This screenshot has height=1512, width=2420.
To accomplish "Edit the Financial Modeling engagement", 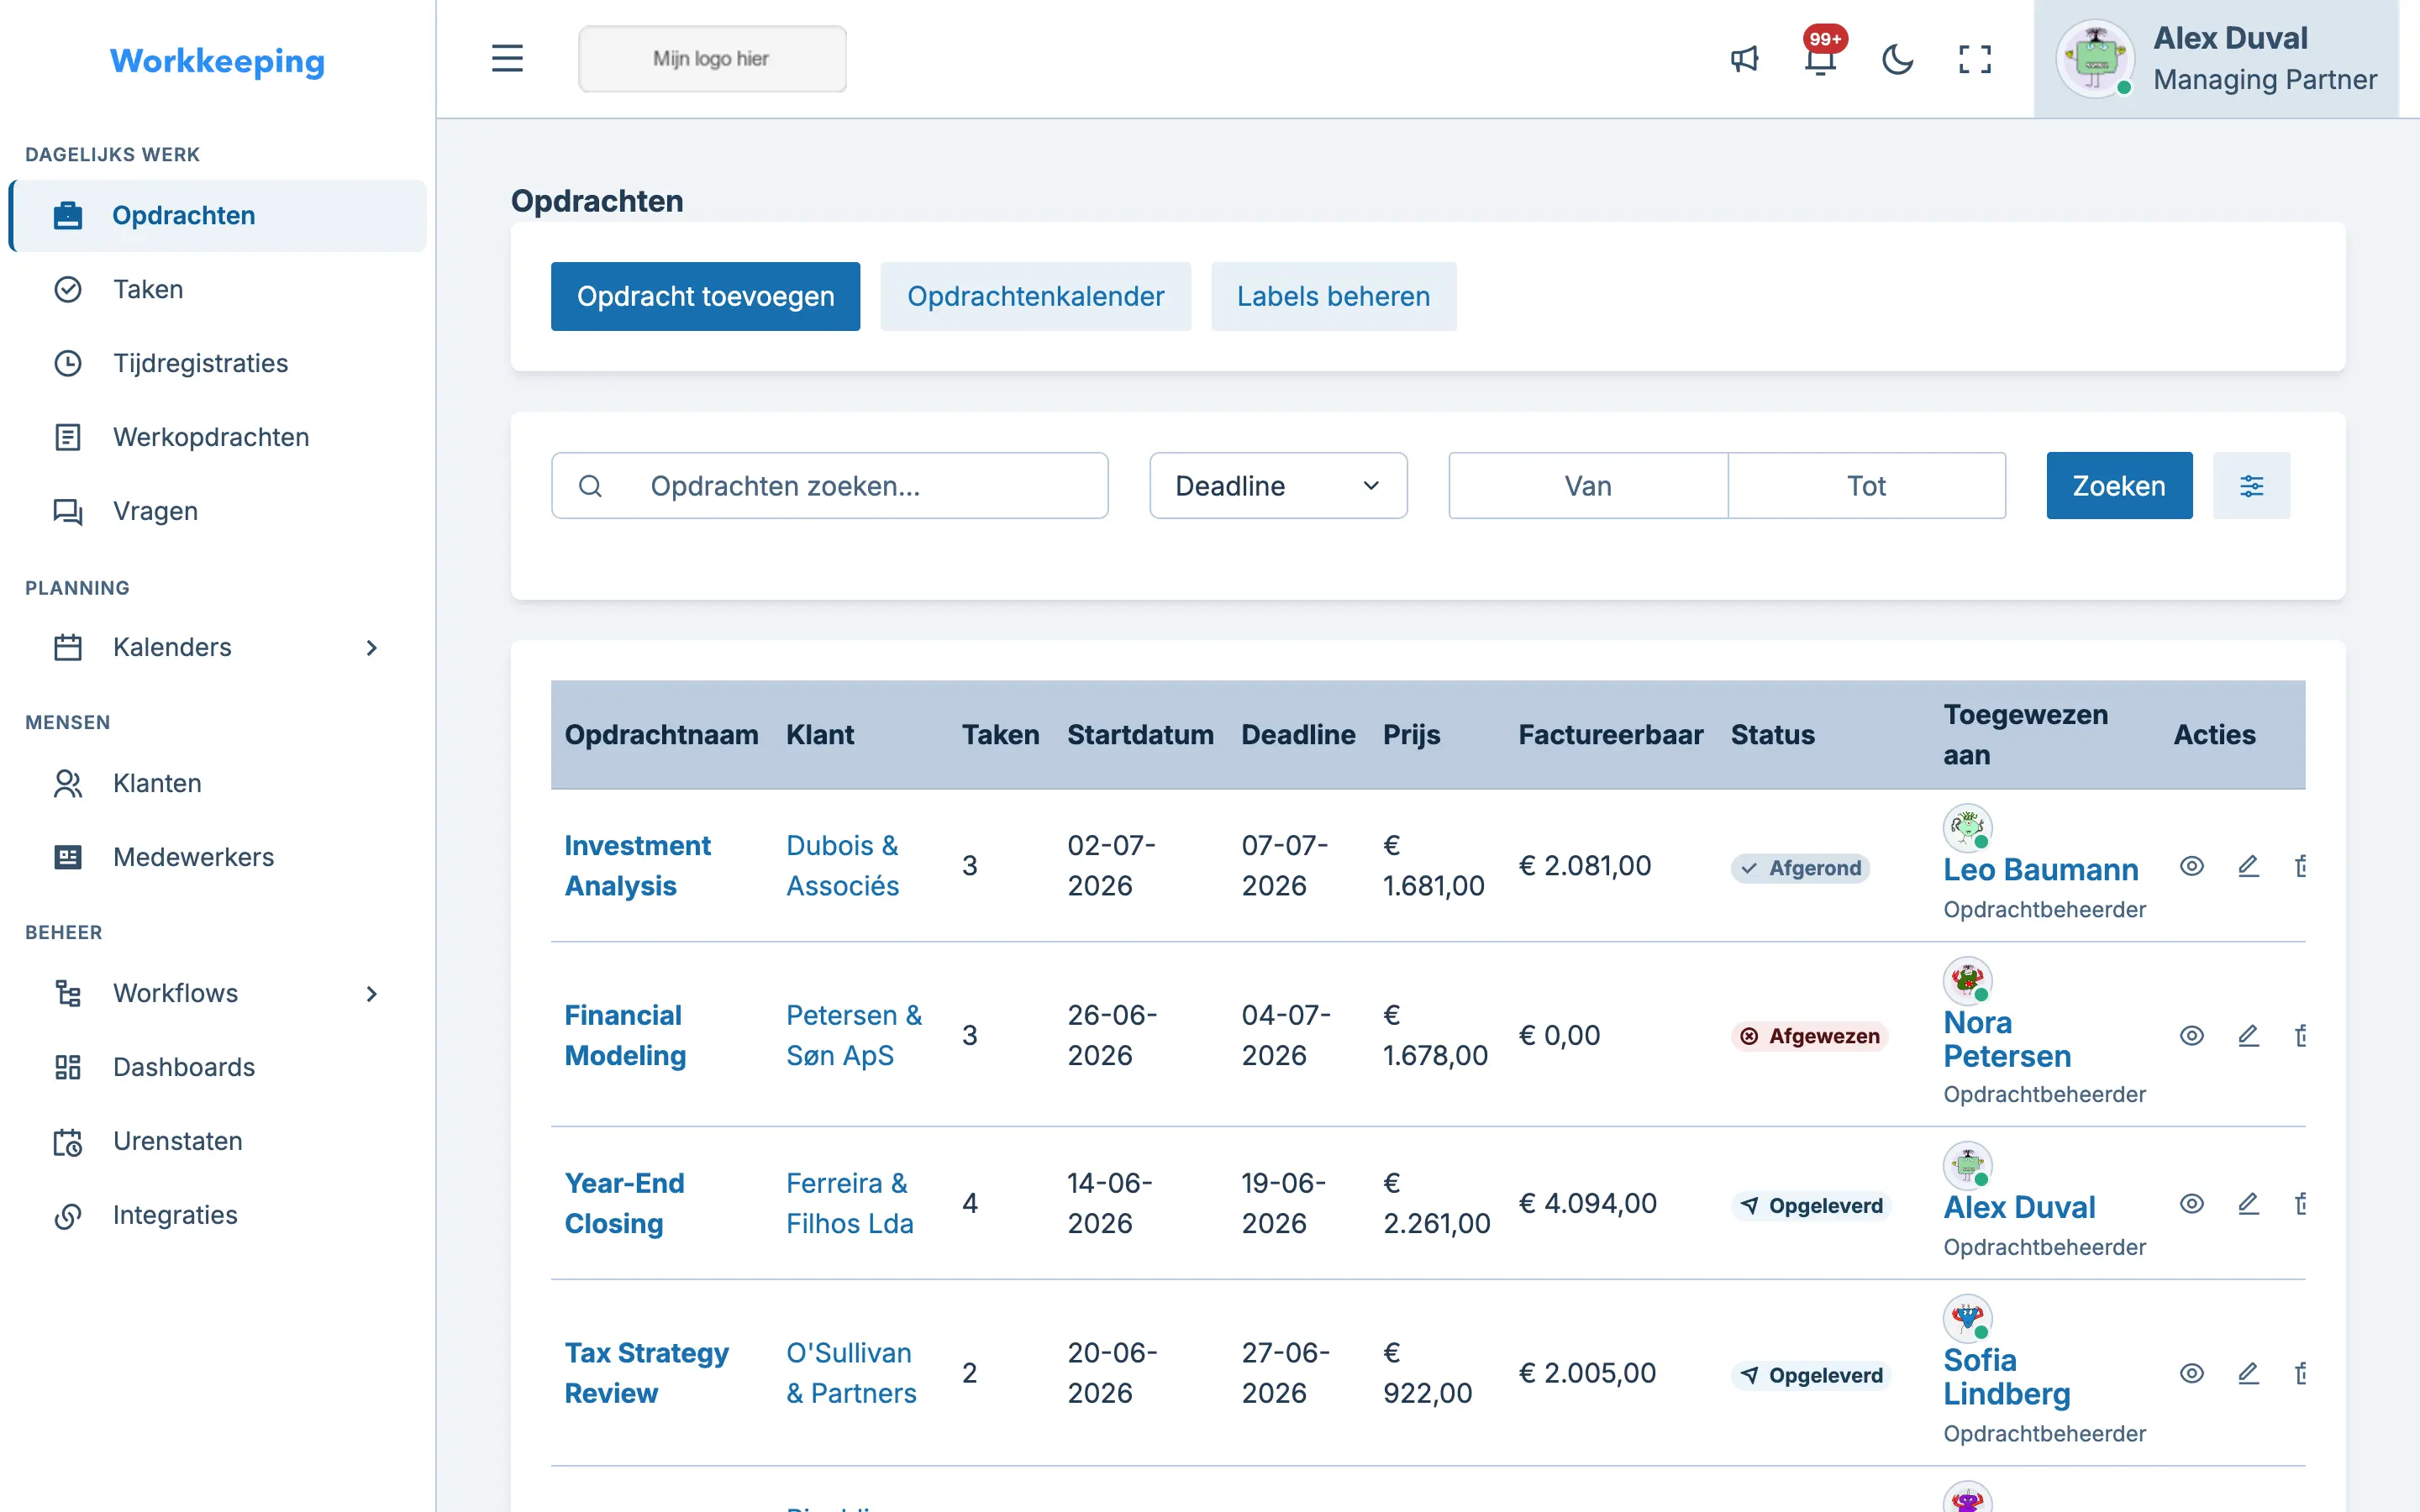I will (x=2248, y=1035).
